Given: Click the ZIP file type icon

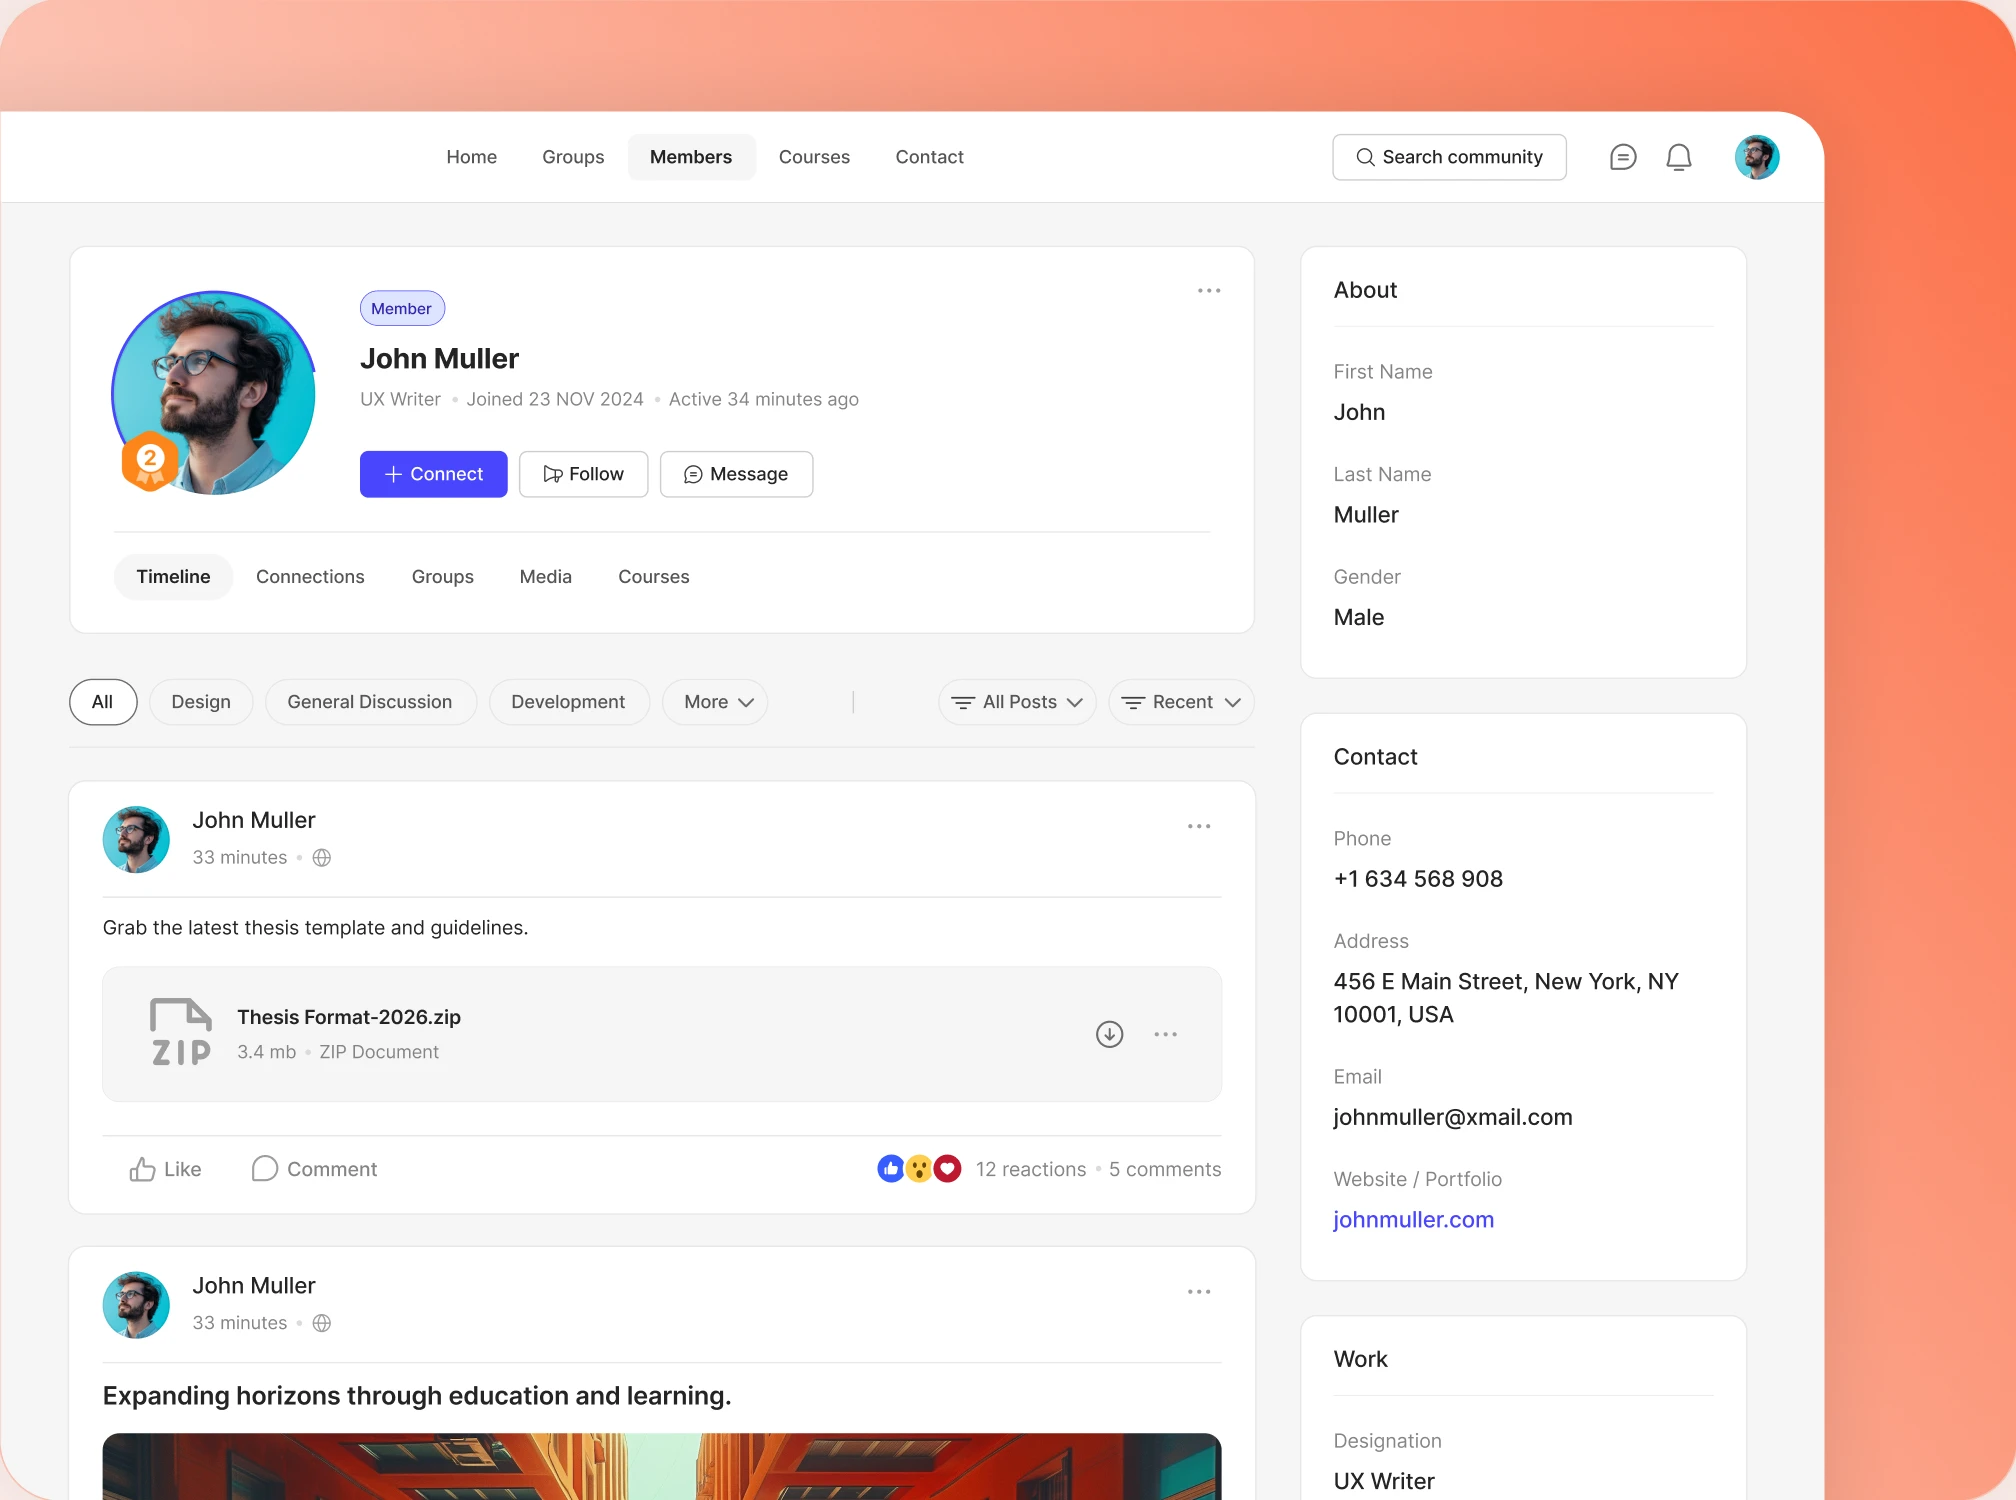Looking at the screenshot, I should click(181, 1032).
